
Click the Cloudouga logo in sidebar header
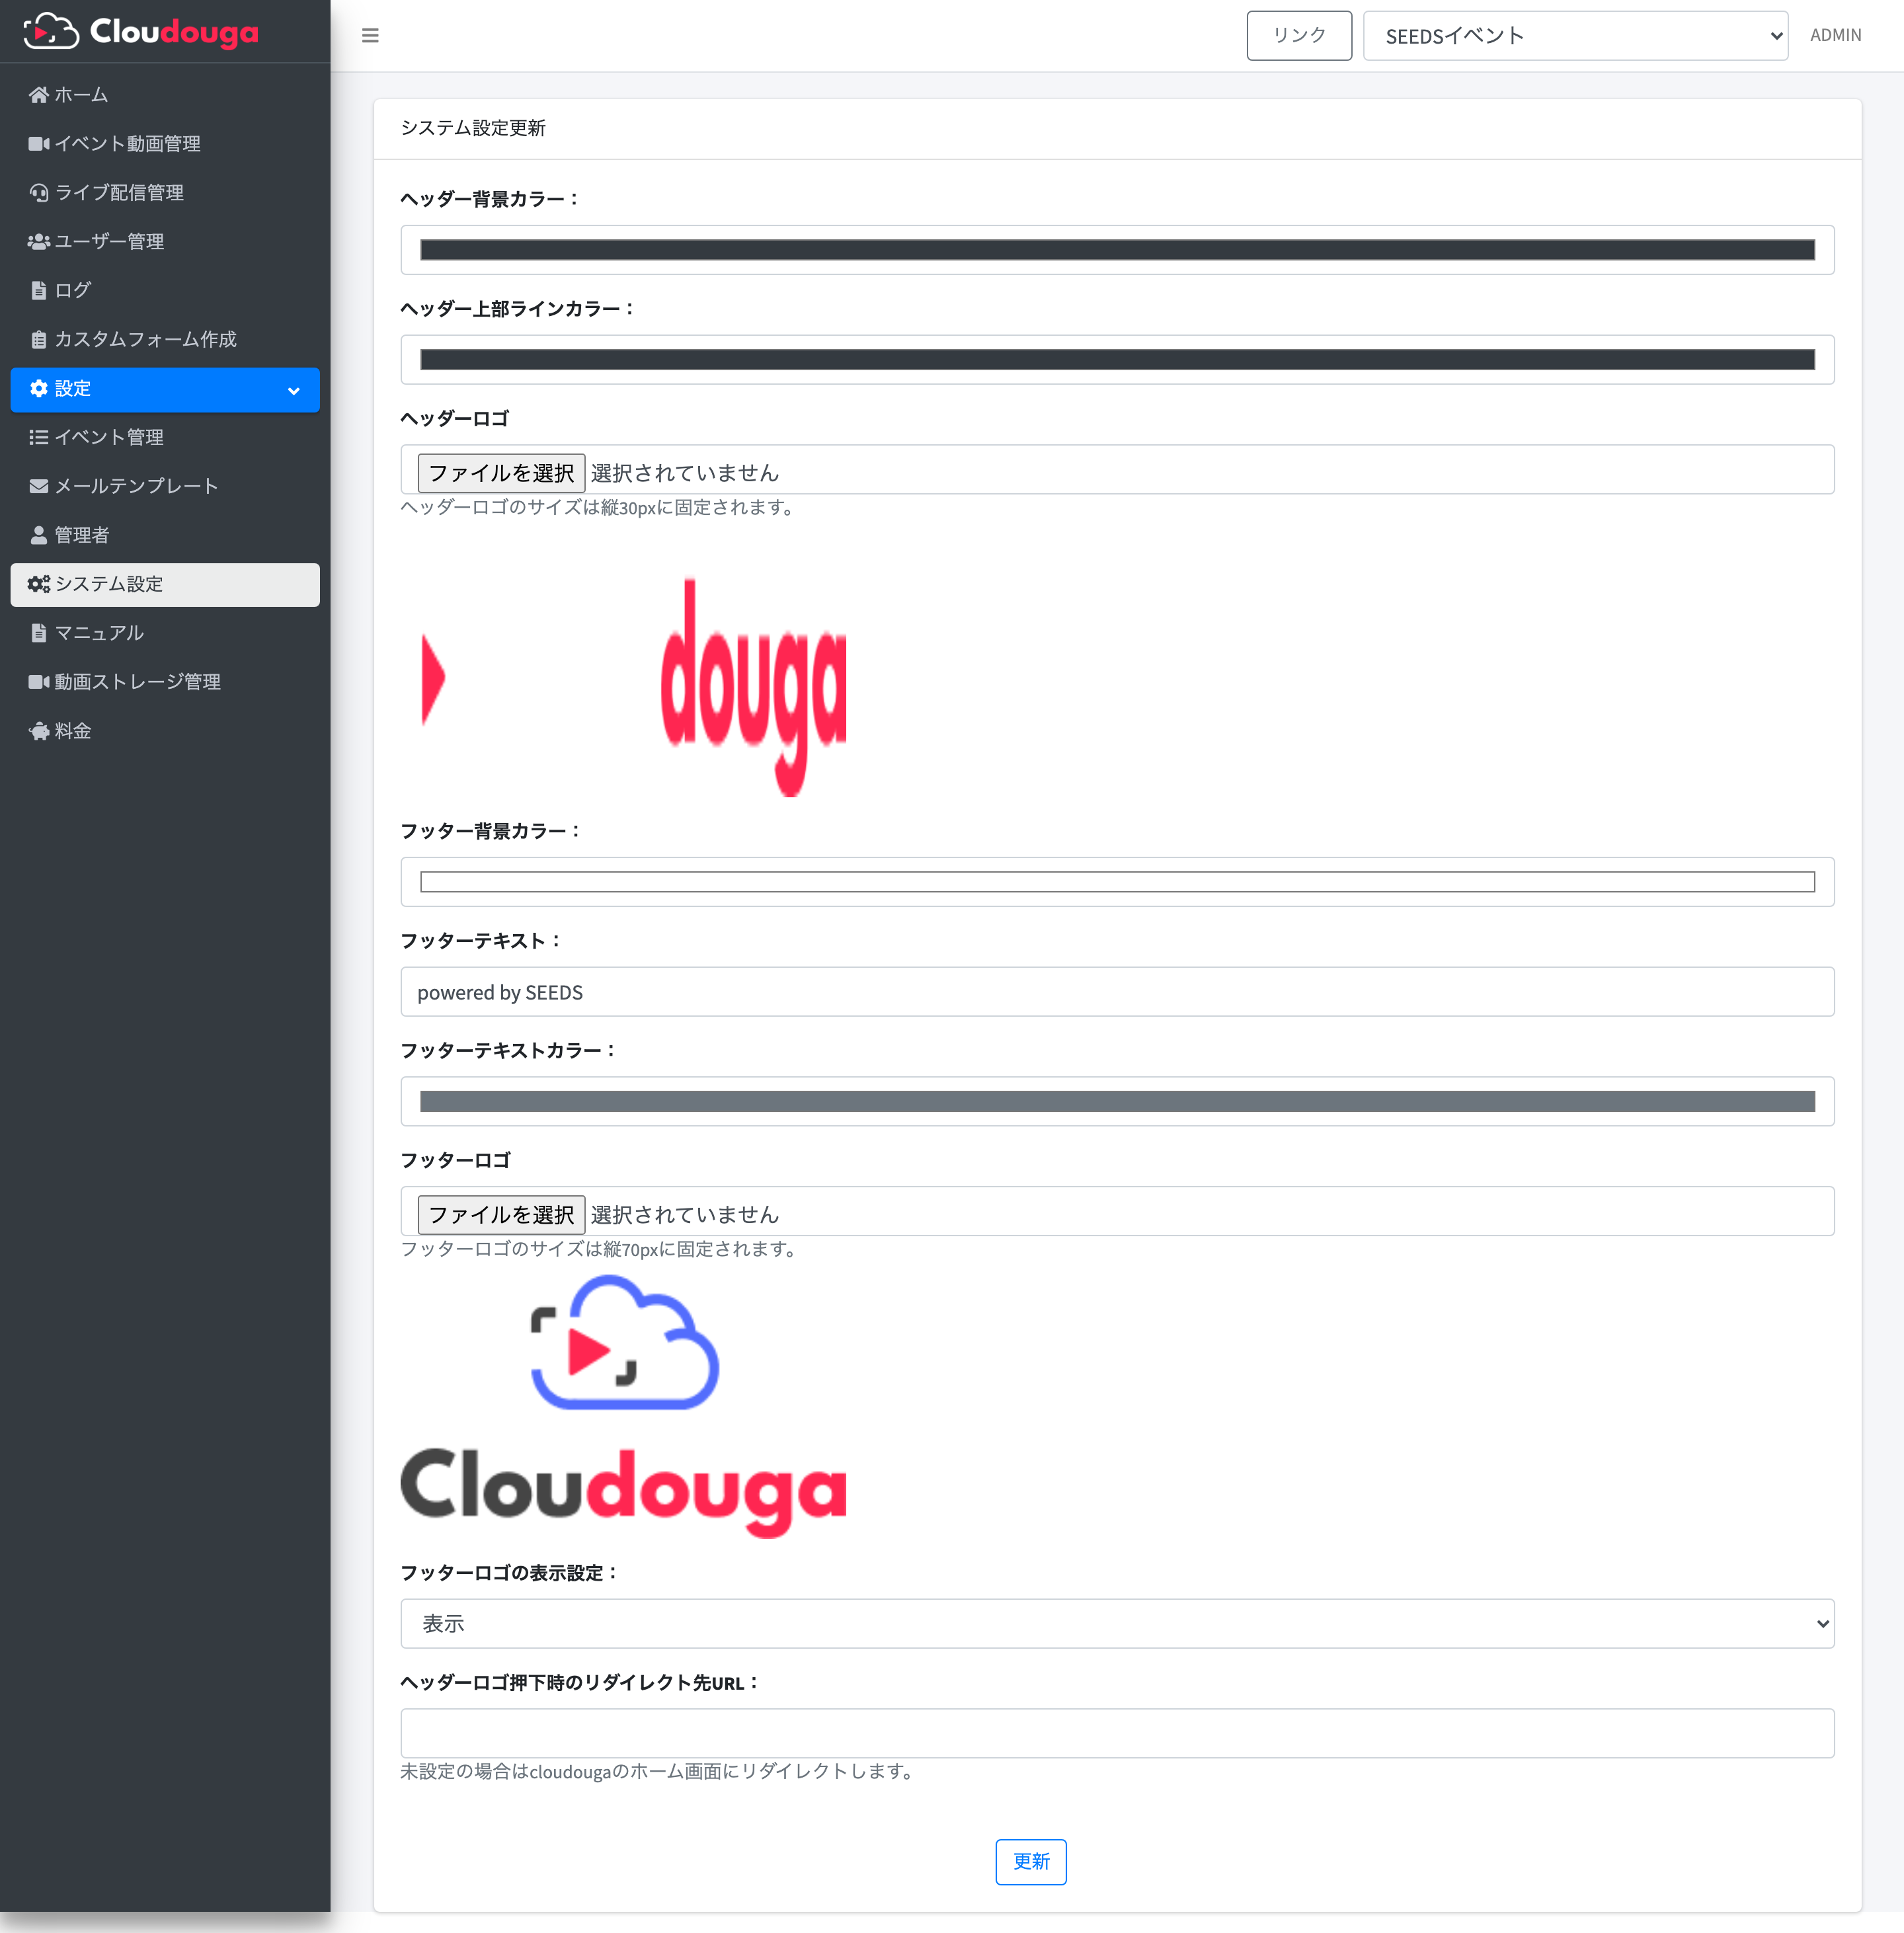tap(141, 32)
